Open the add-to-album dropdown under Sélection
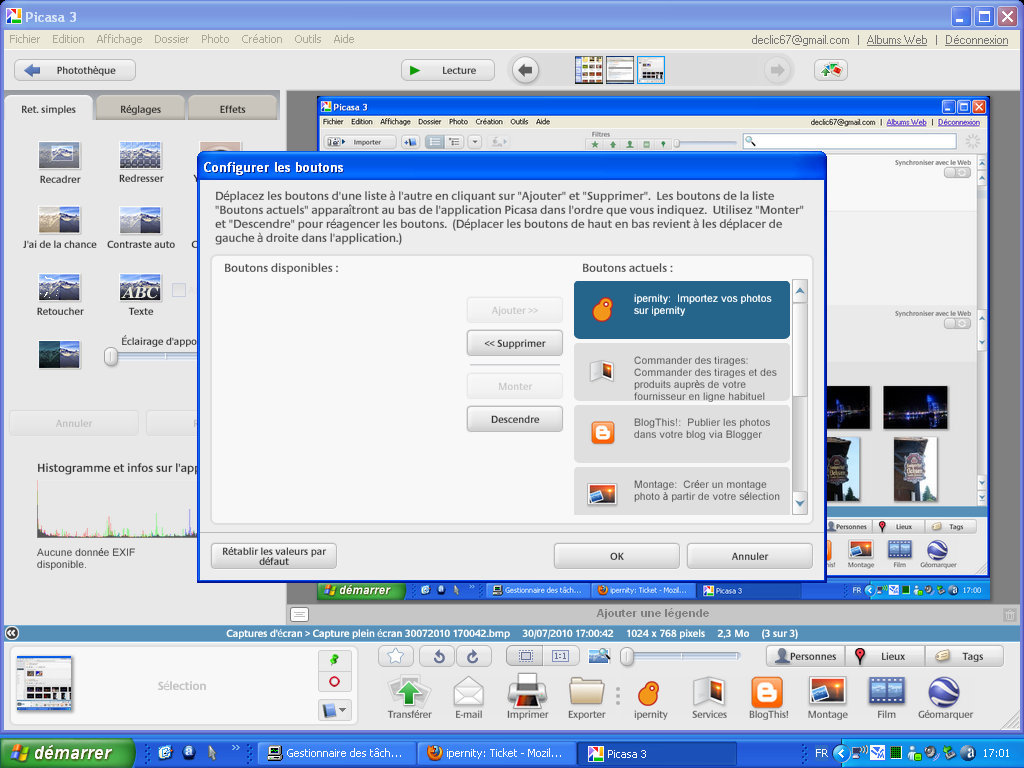This screenshot has height=768, width=1024. tap(334, 710)
